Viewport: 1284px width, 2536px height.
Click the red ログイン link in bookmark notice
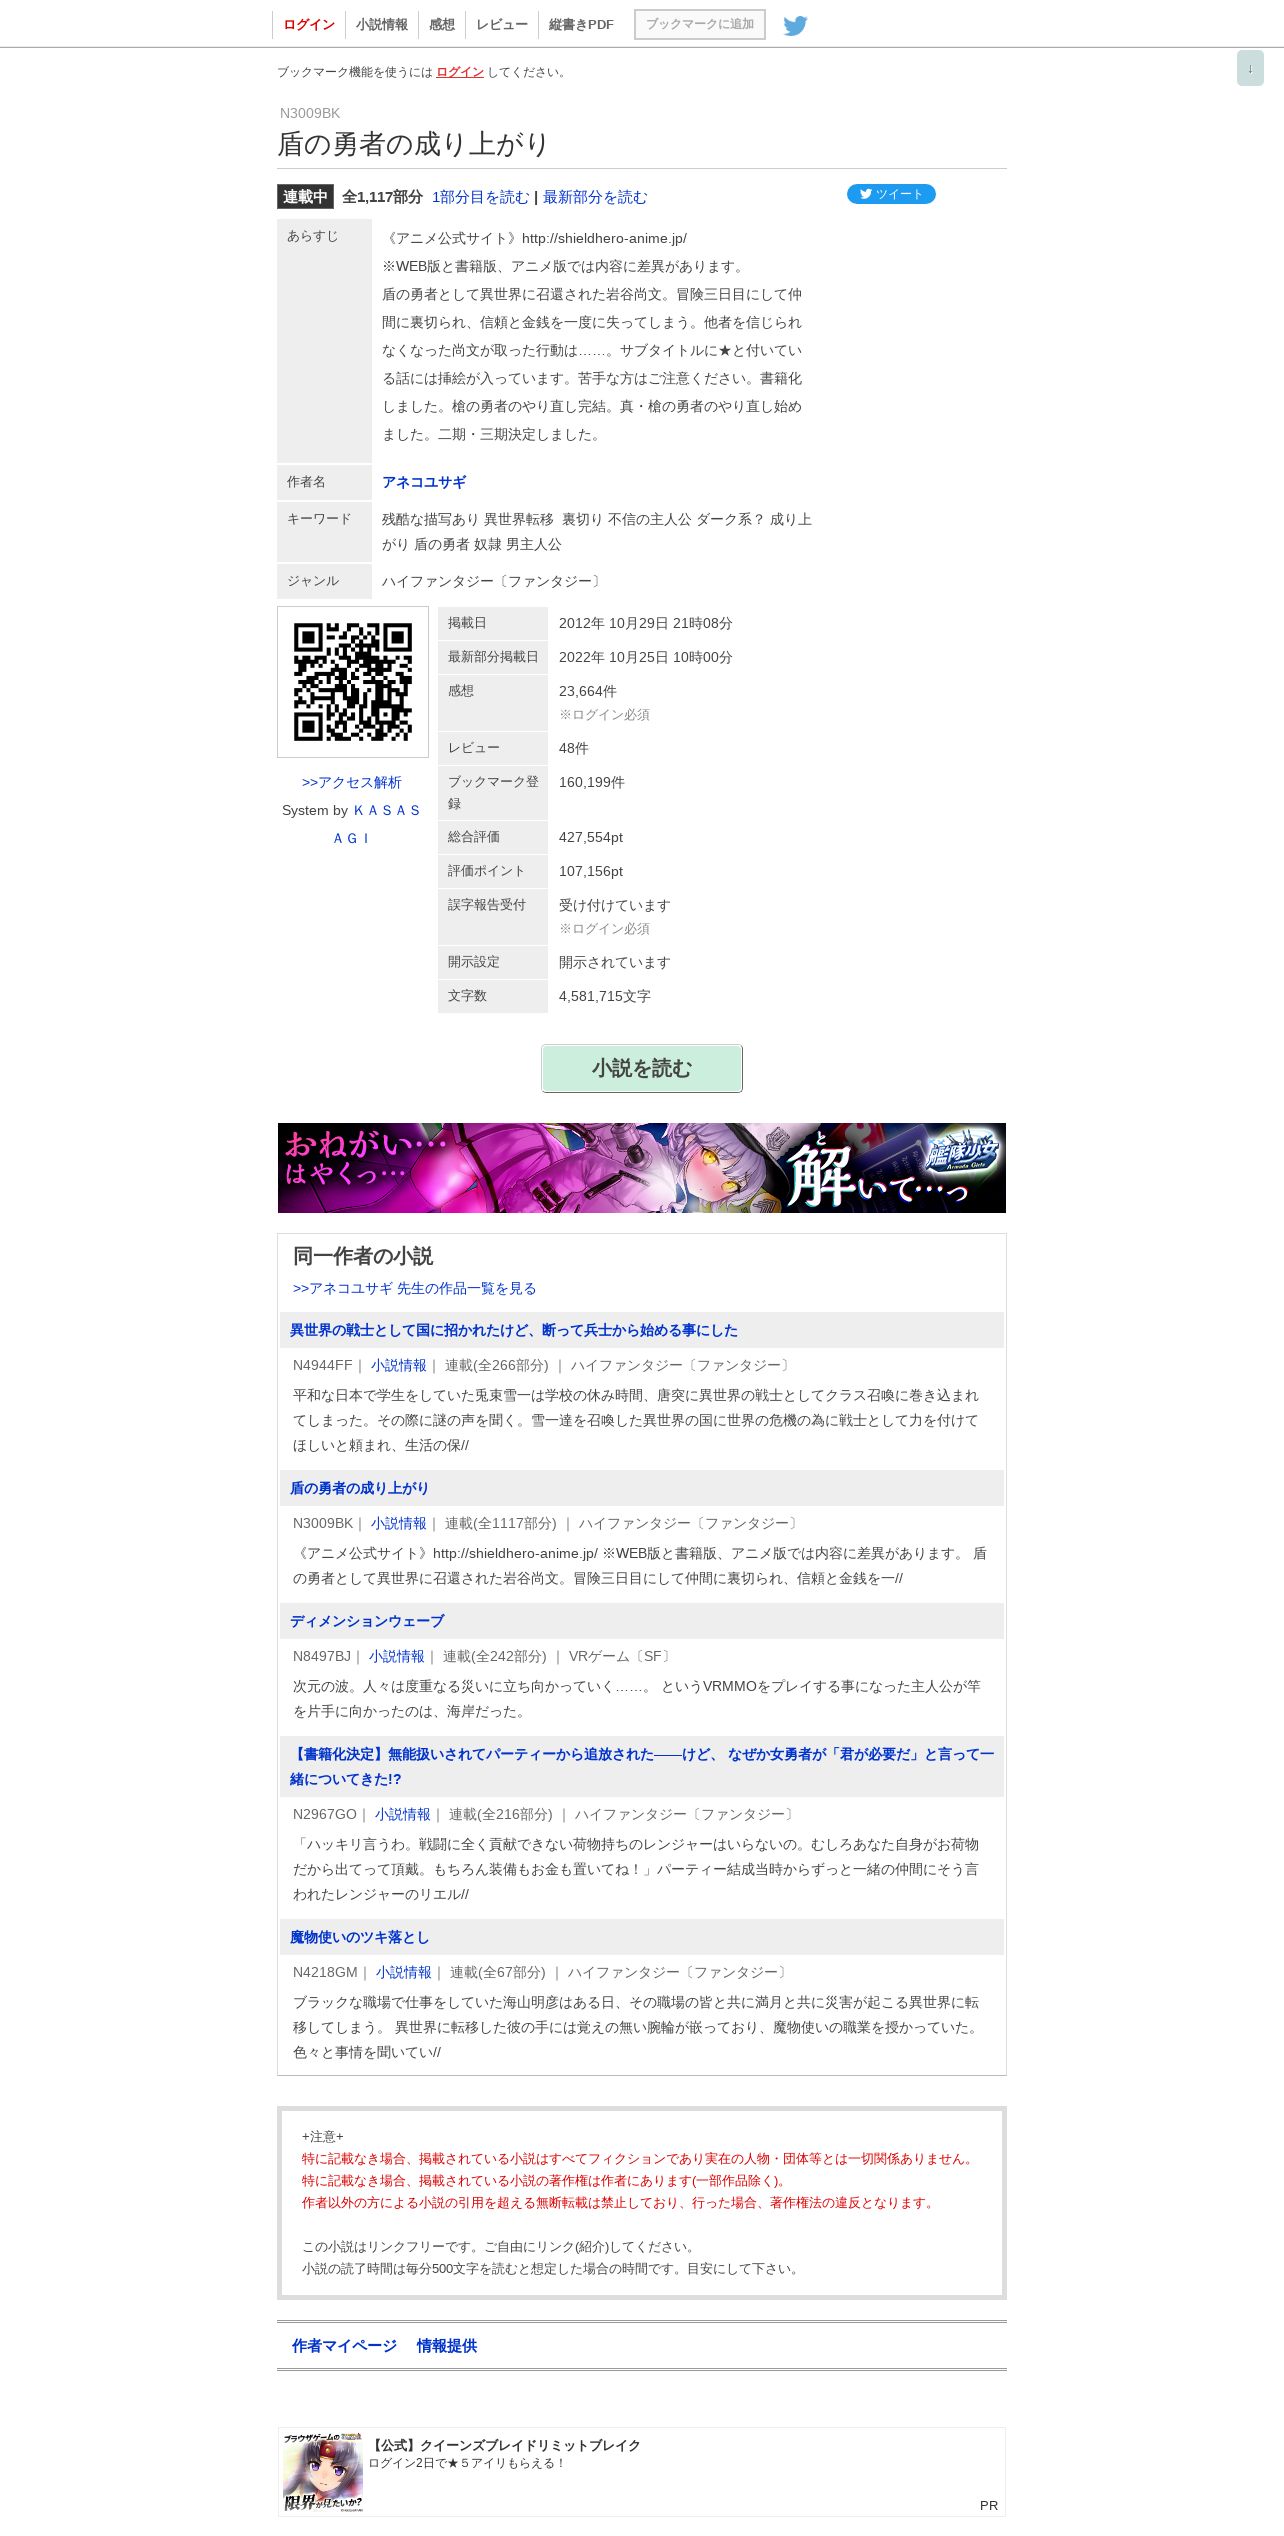pos(460,72)
